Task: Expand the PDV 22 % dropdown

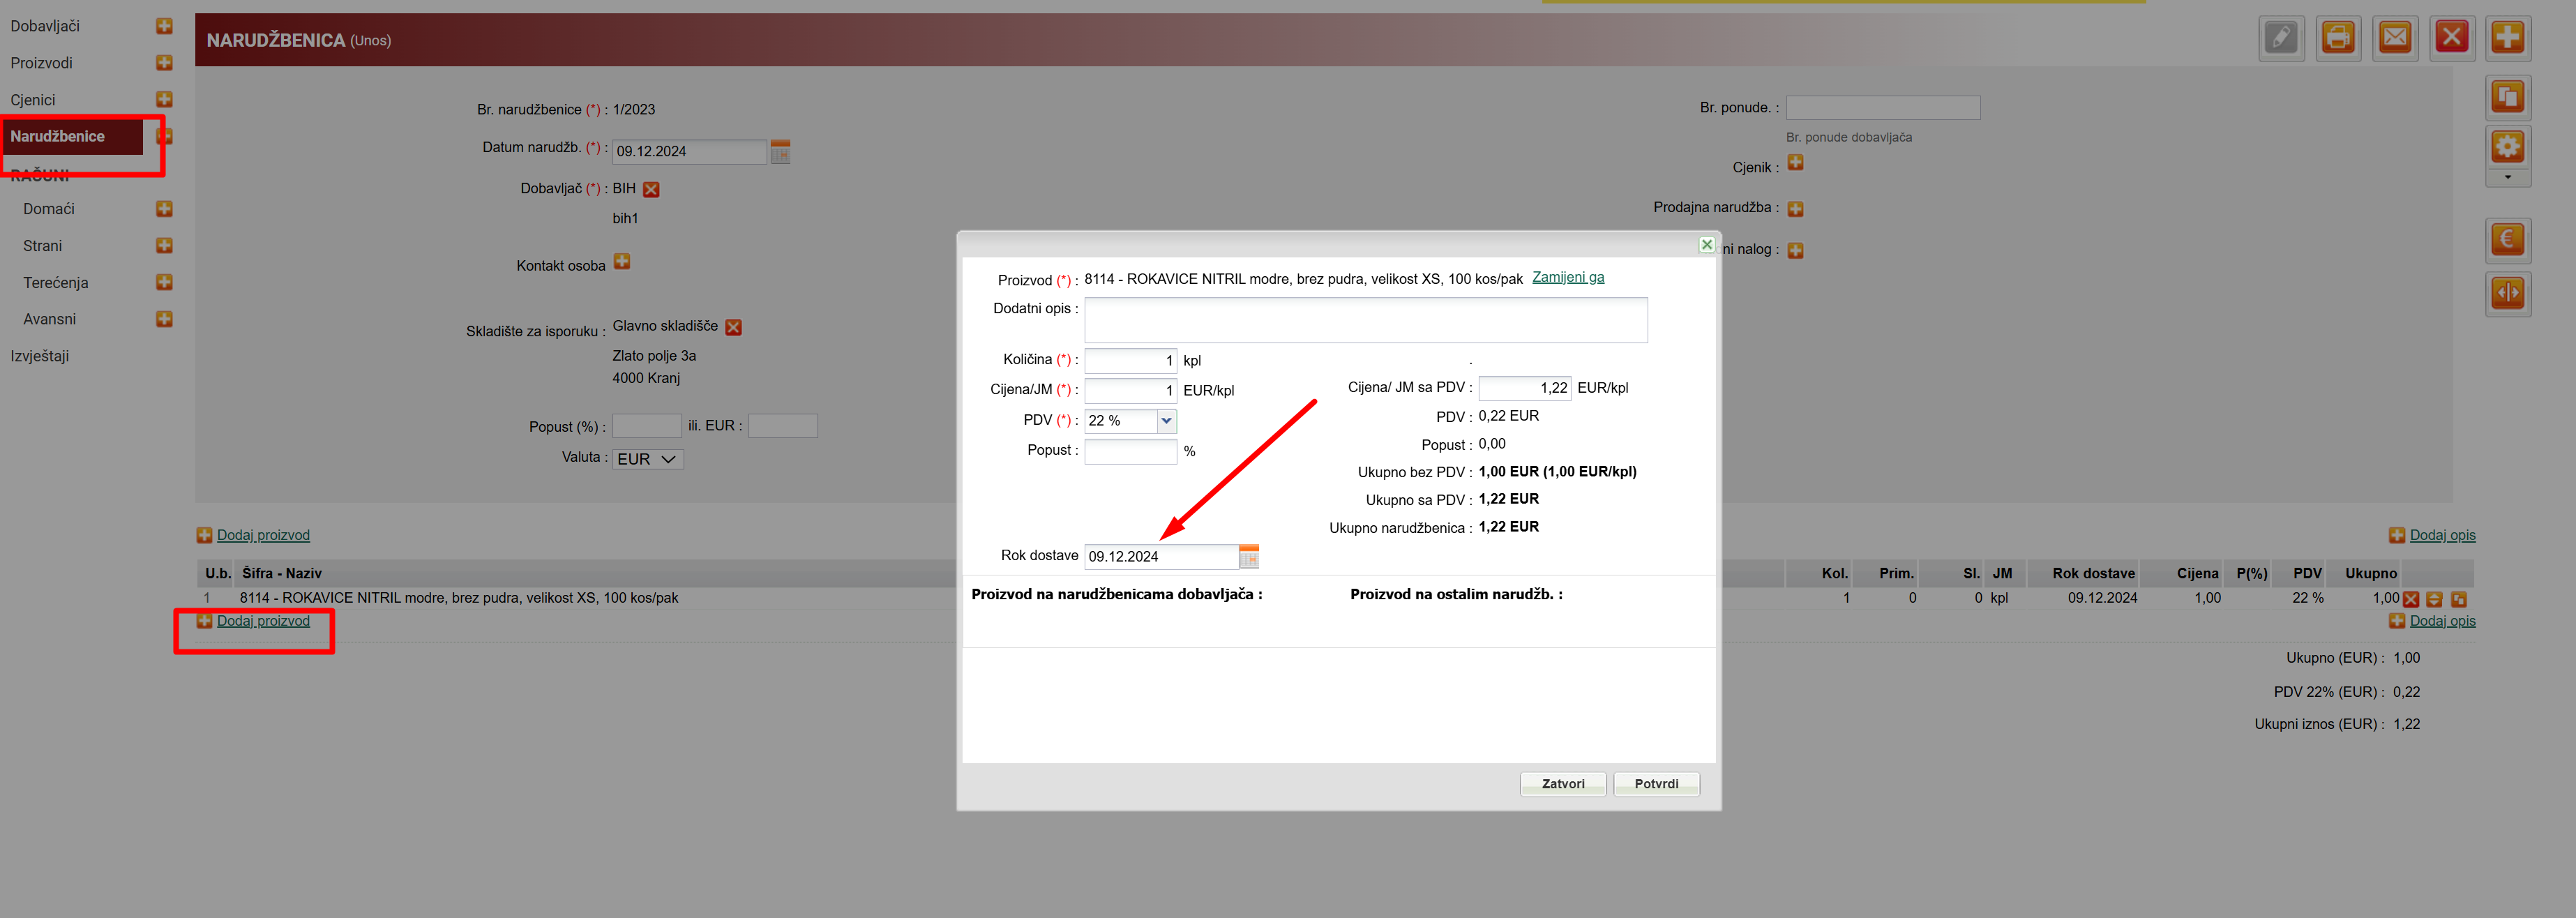Action: (x=1166, y=421)
